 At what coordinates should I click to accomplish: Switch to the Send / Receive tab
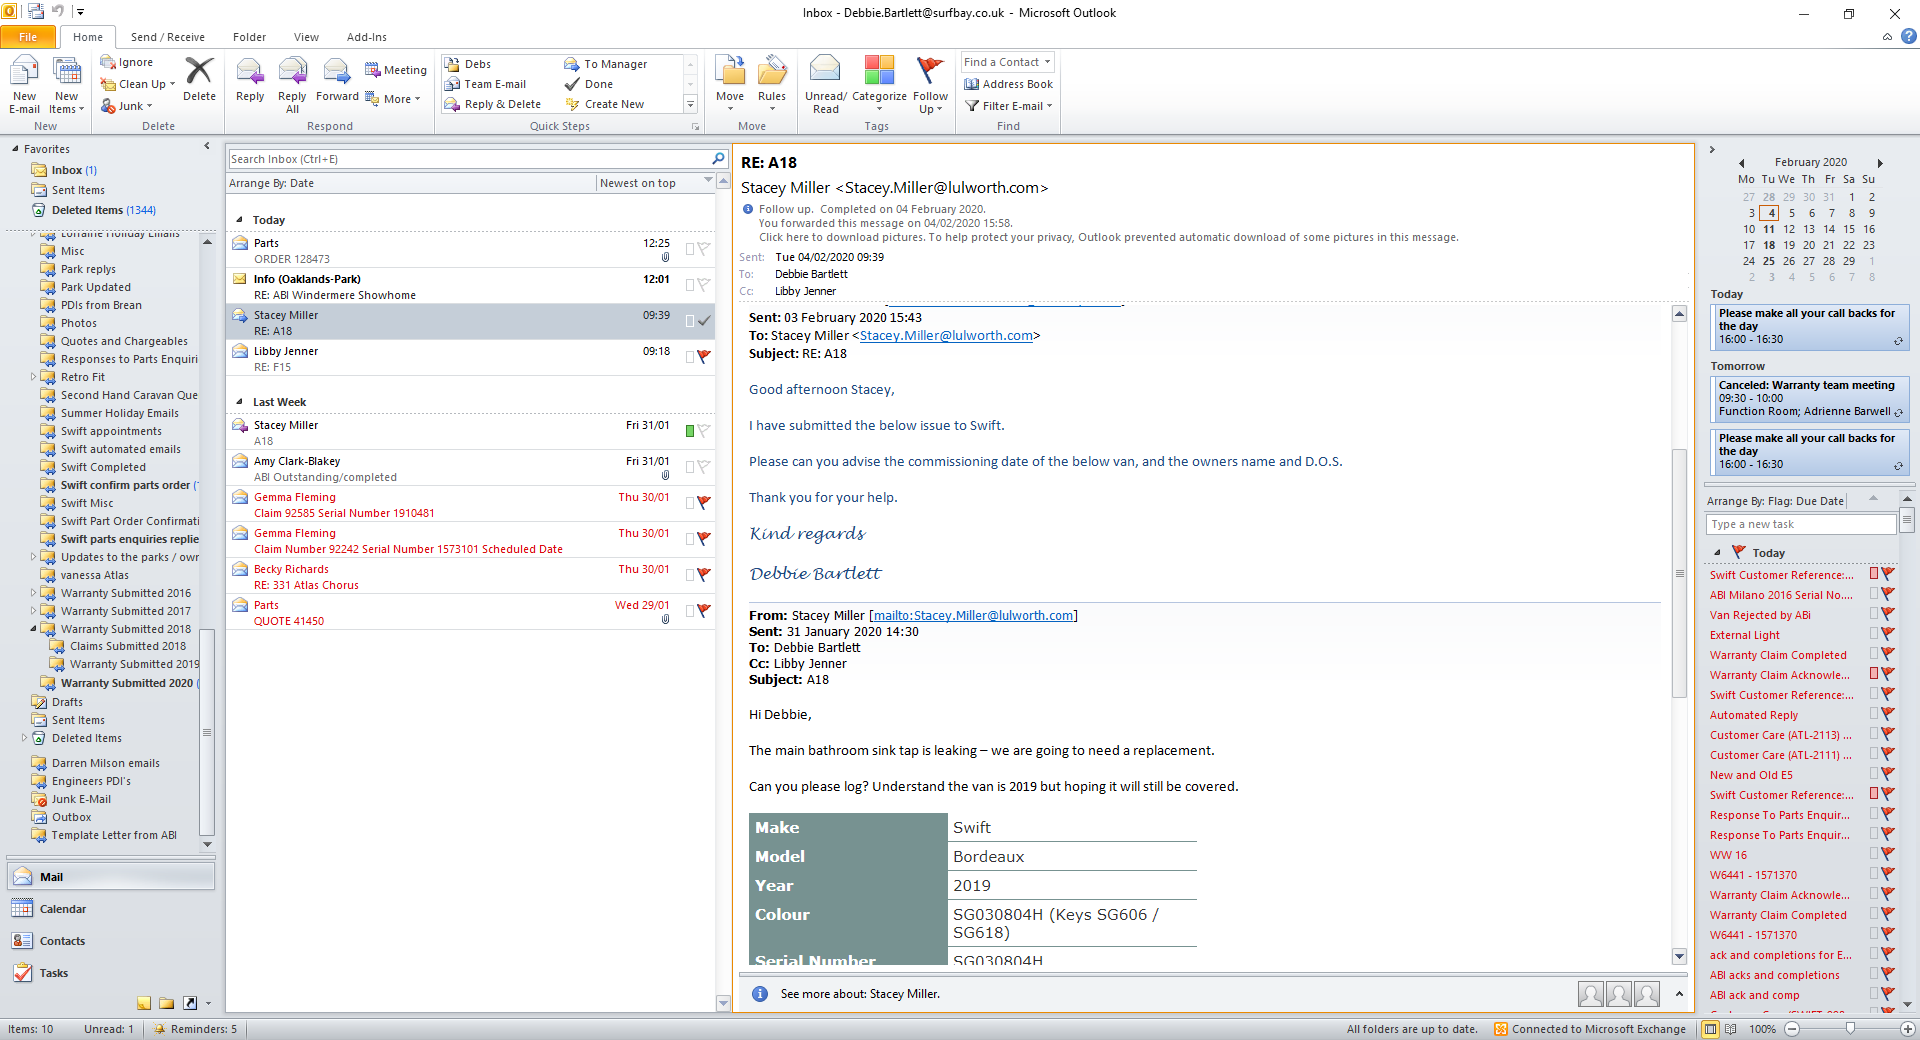[x=167, y=37]
